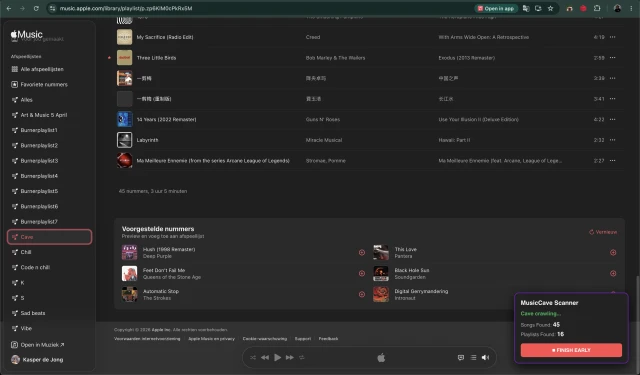Open more options for Three Little Birds
Screen dimensions: 640x375
(612, 58)
